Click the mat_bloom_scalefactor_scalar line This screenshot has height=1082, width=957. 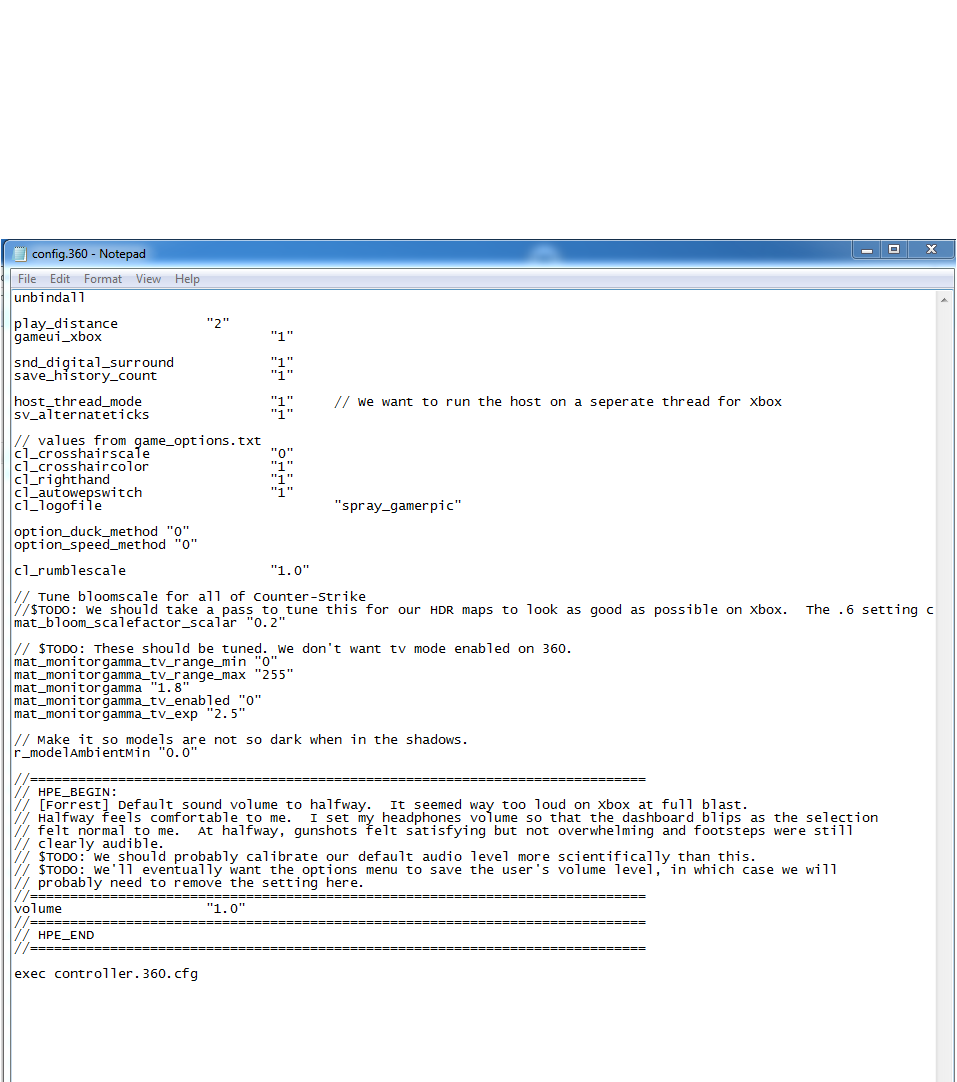150,623
